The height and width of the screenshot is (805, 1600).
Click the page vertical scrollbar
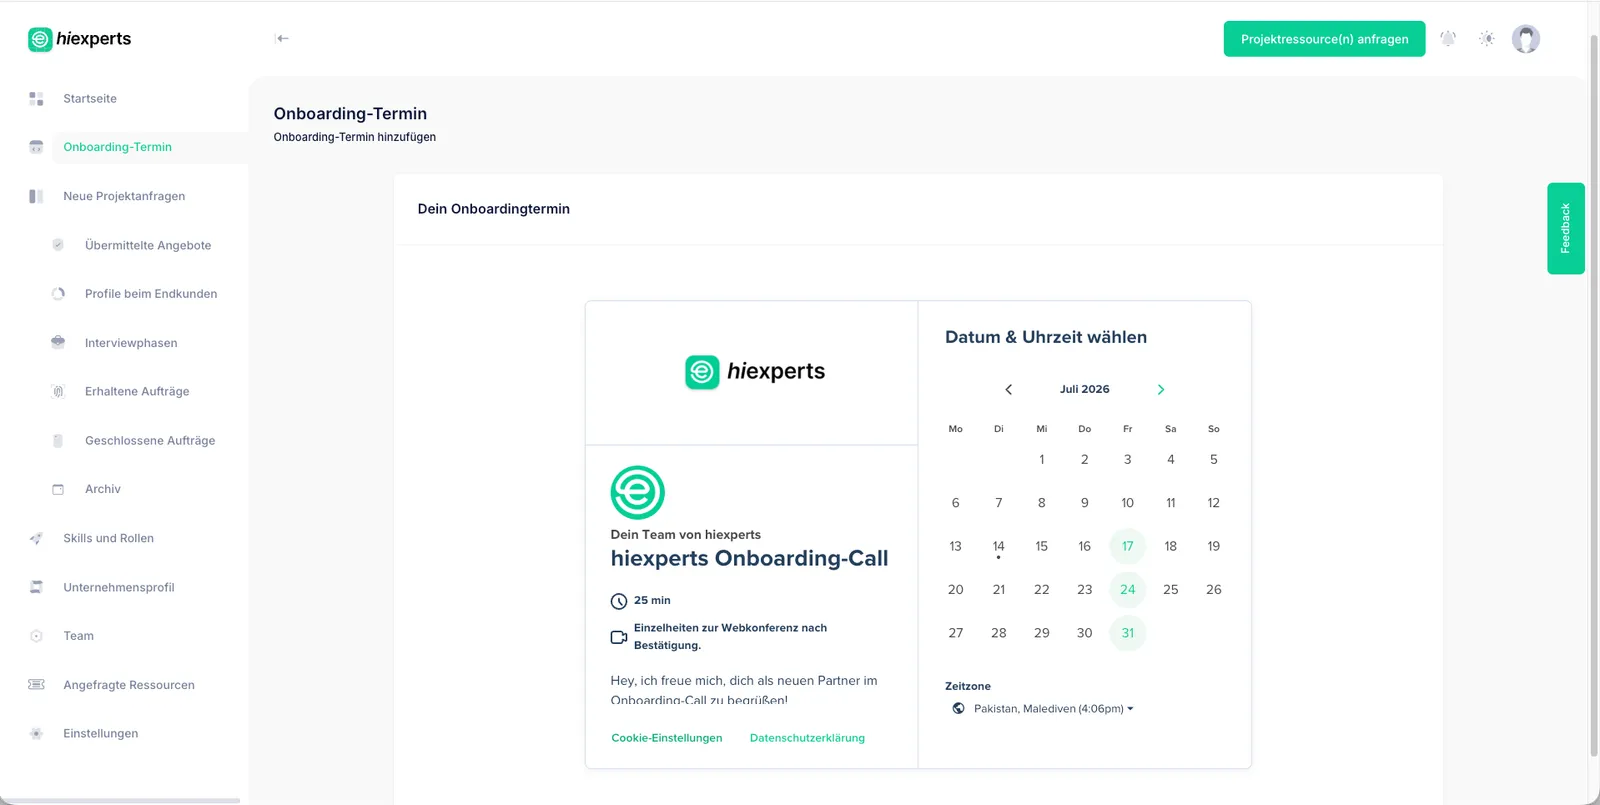tap(1594, 395)
